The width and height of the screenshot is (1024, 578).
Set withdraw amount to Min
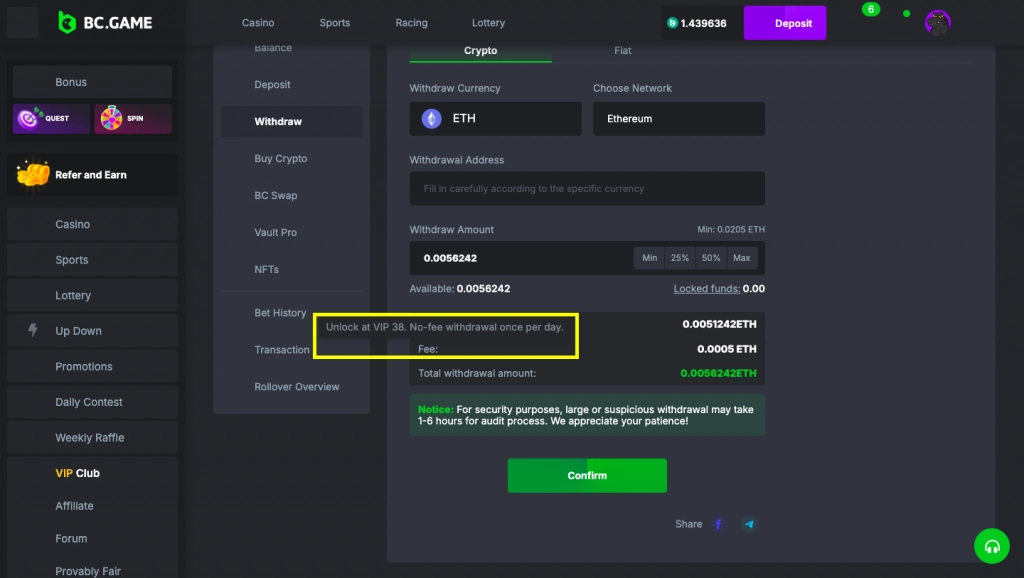(649, 258)
